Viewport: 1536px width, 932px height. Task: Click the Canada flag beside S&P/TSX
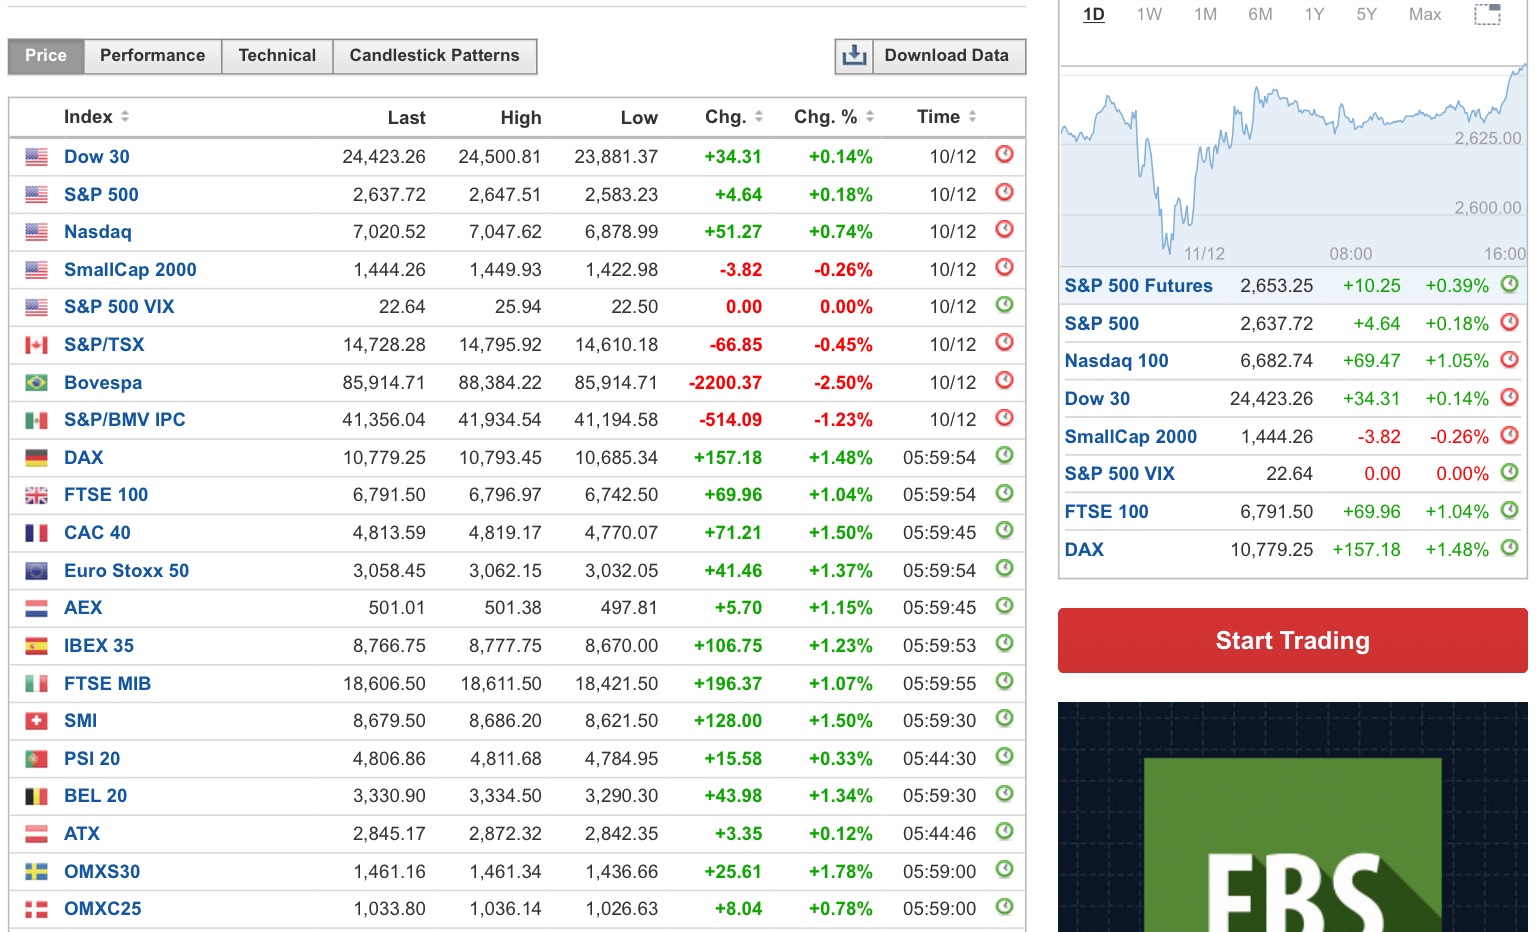36,345
